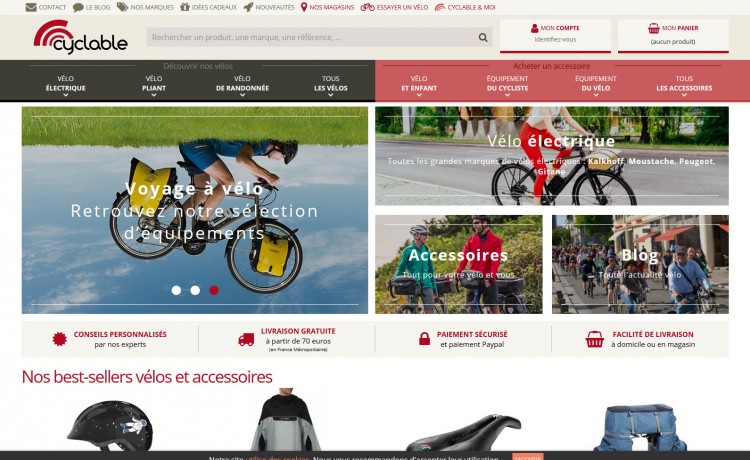
Task: Open the Mon Panier basket icon
Action: coord(653,28)
